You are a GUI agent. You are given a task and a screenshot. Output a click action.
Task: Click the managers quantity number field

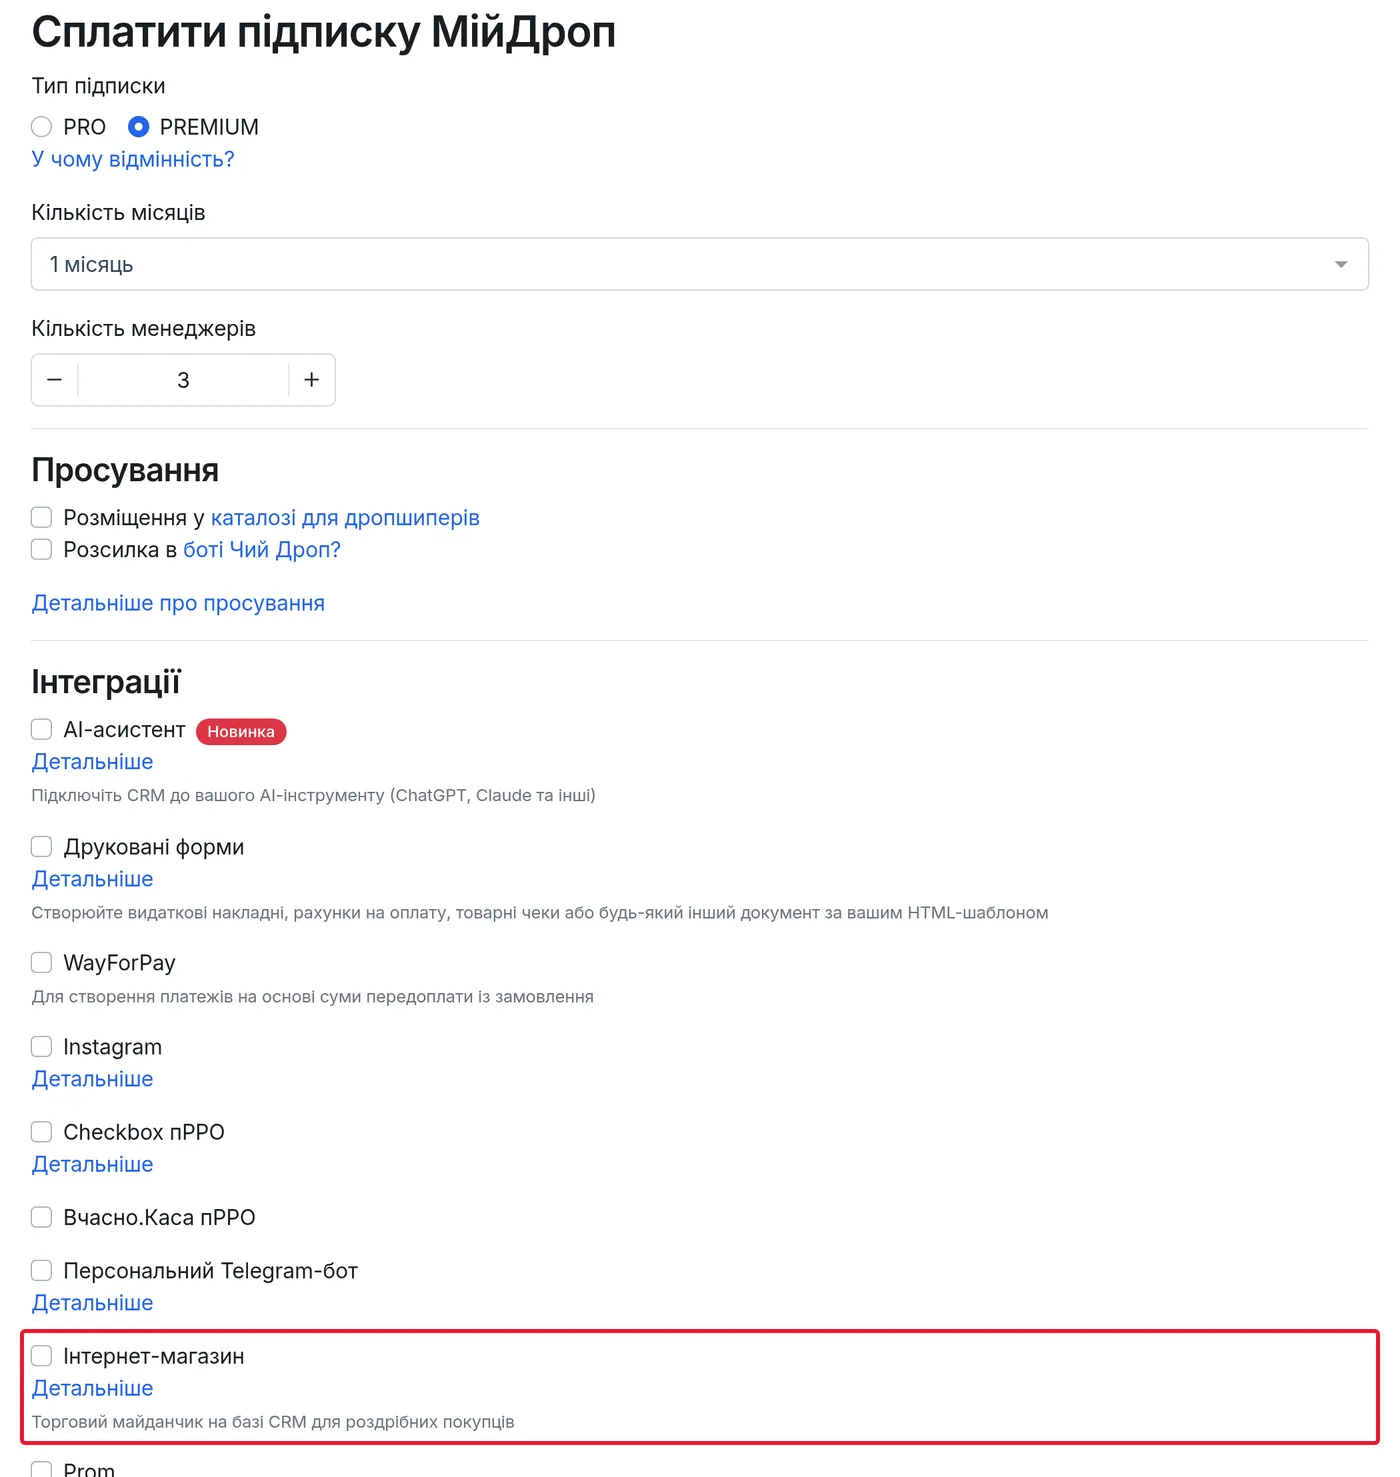183,380
